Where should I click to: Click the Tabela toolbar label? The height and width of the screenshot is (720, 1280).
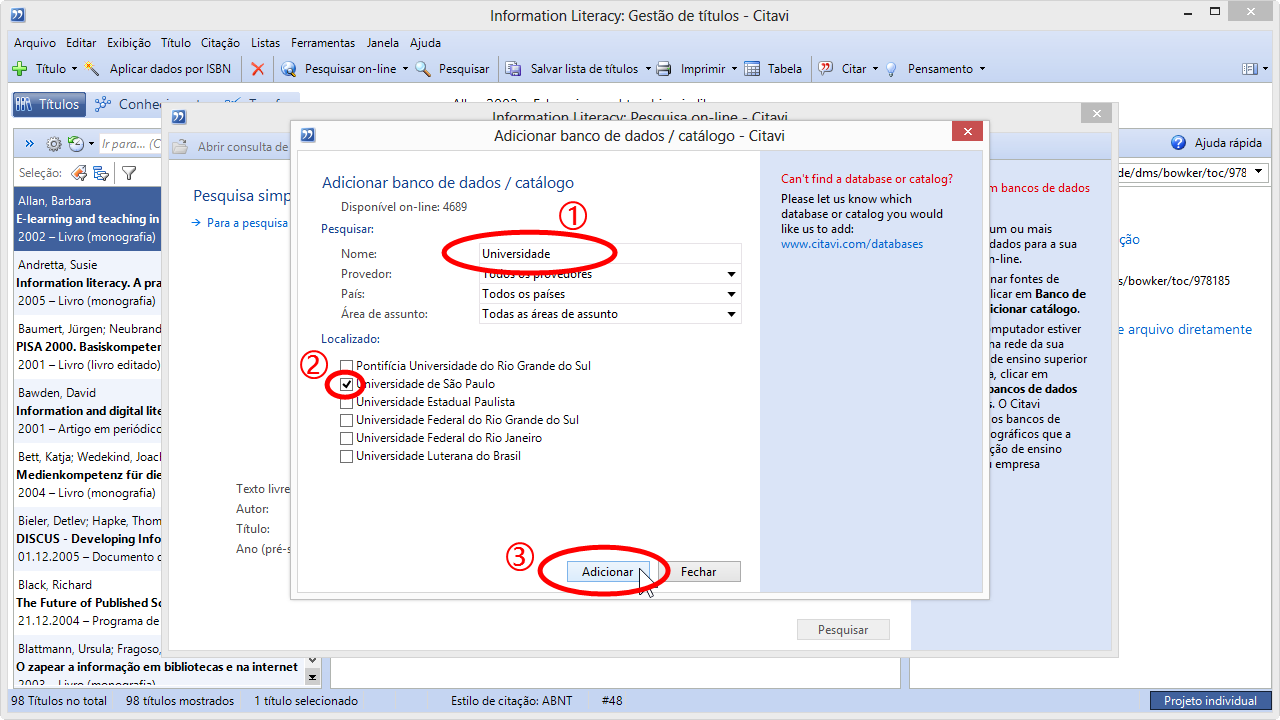pyautogui.click(x=785, y=69)
